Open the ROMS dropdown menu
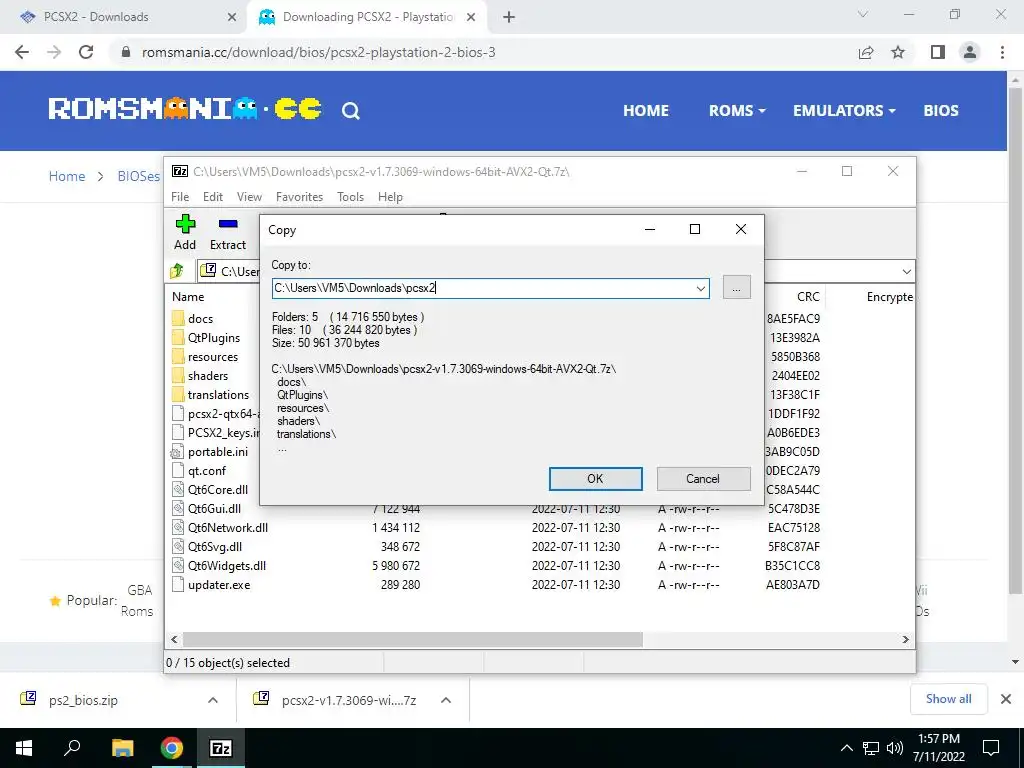The height and width of the screenshot is (768, 1024). point(737,110)
